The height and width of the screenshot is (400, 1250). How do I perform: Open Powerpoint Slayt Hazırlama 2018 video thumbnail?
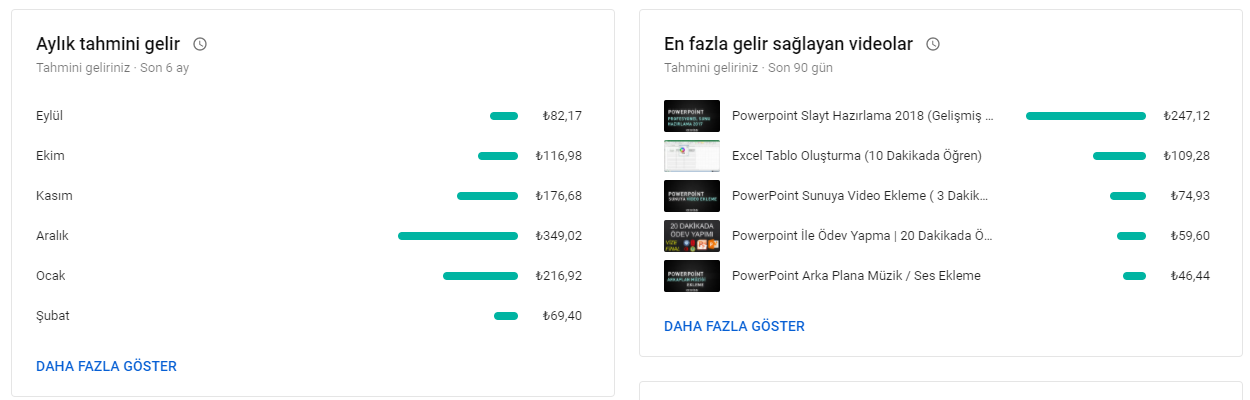(x=692, y=116)
